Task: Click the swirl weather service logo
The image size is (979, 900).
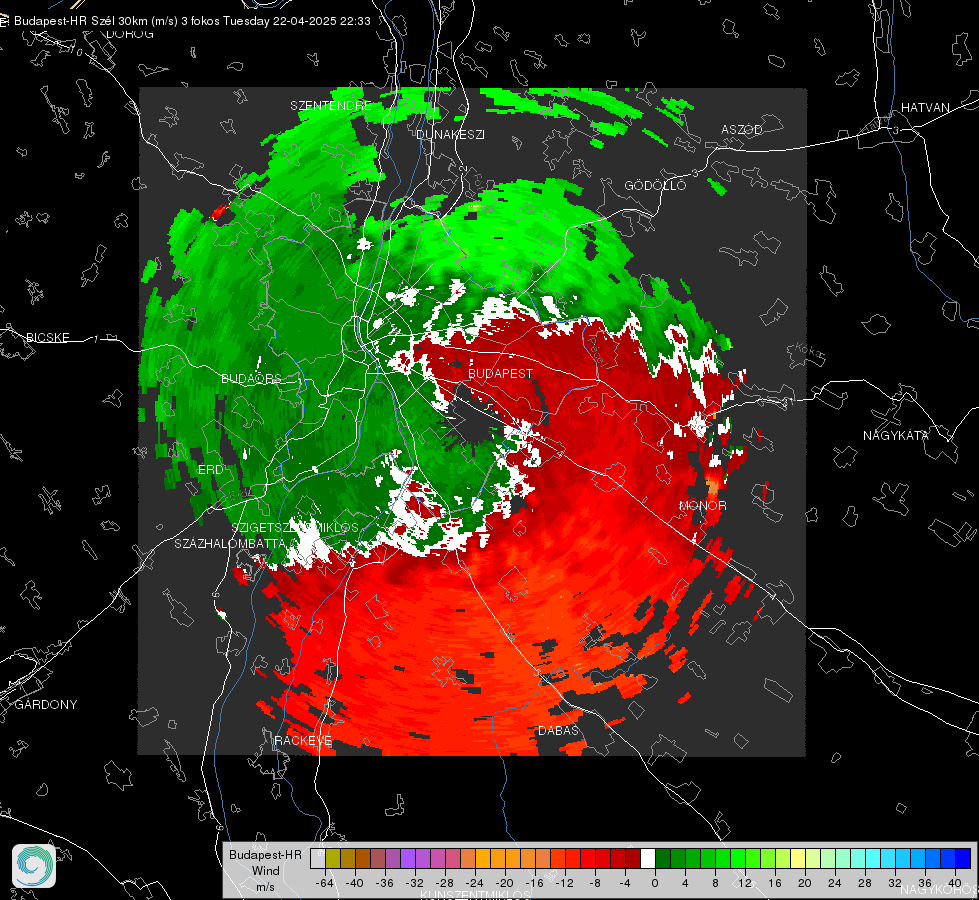Action: 34,866
